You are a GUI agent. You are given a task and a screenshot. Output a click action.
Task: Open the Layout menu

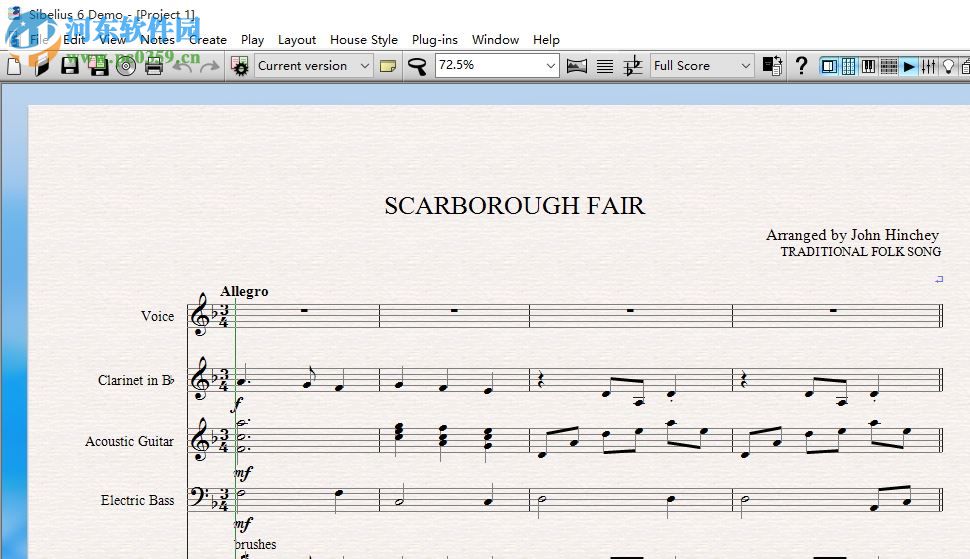coord(297,40)
